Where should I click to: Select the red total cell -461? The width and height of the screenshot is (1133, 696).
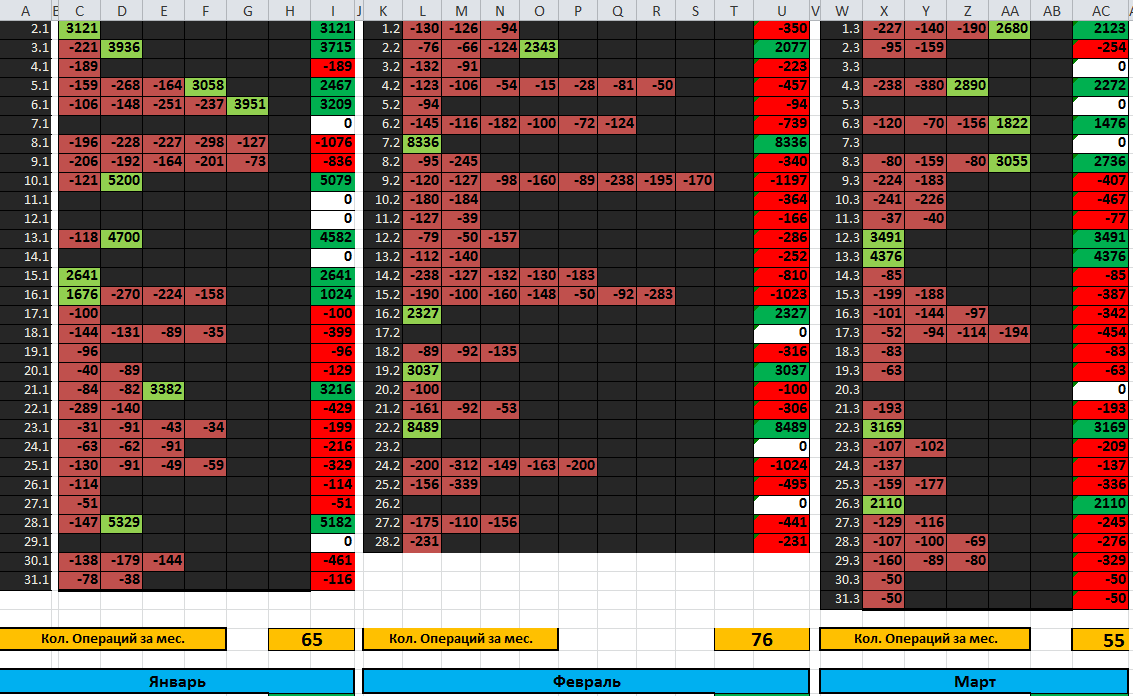point(332,560)
